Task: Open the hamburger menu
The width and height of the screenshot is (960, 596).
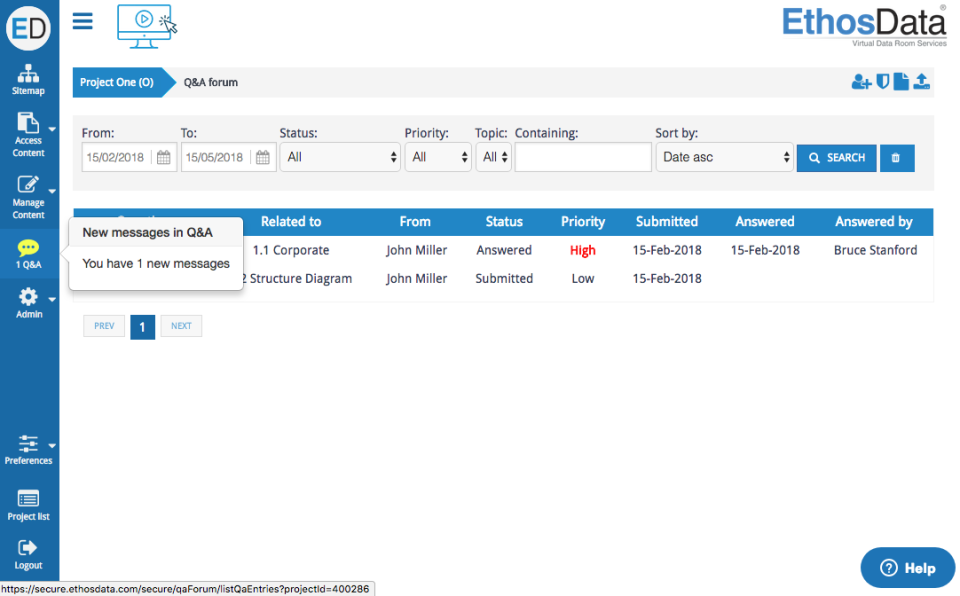Action: tap(83, 22)
